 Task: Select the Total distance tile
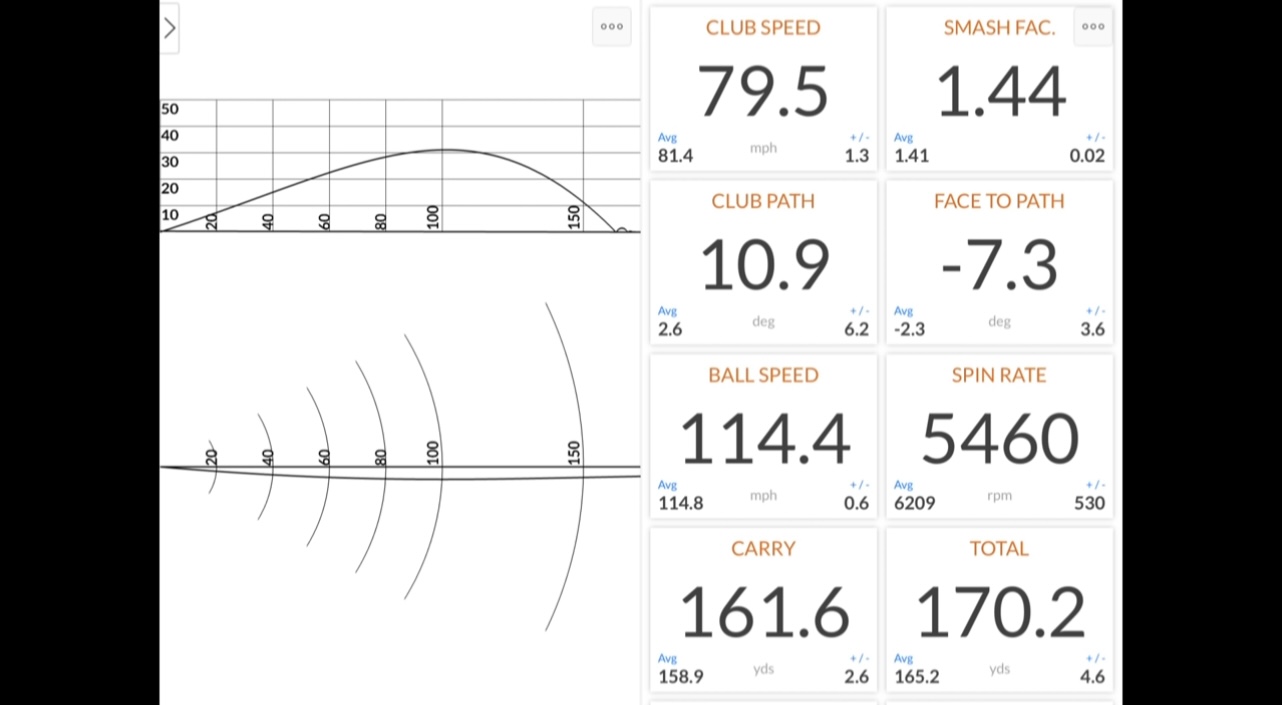[x=999, y=610]
